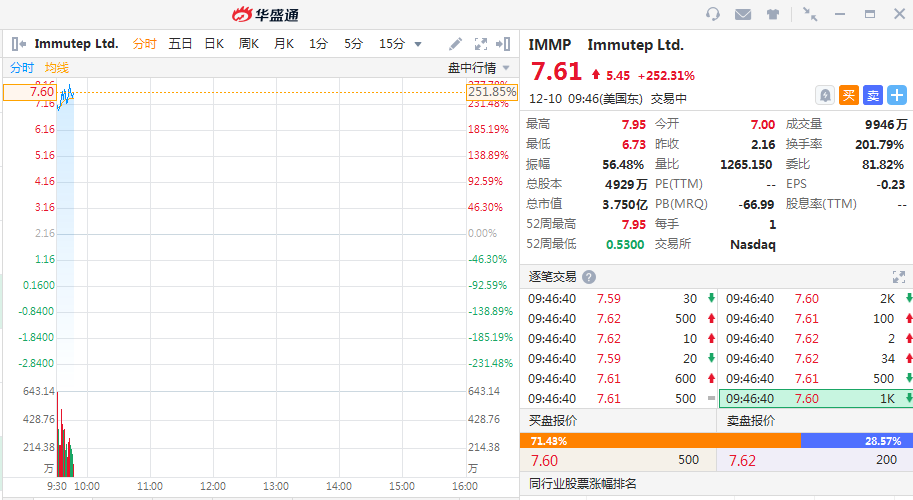Image resolution: width=913 pixels, height=500 pixels.
Task: Click the blue 卖 sell button
Action: click(x=873, y=95)
